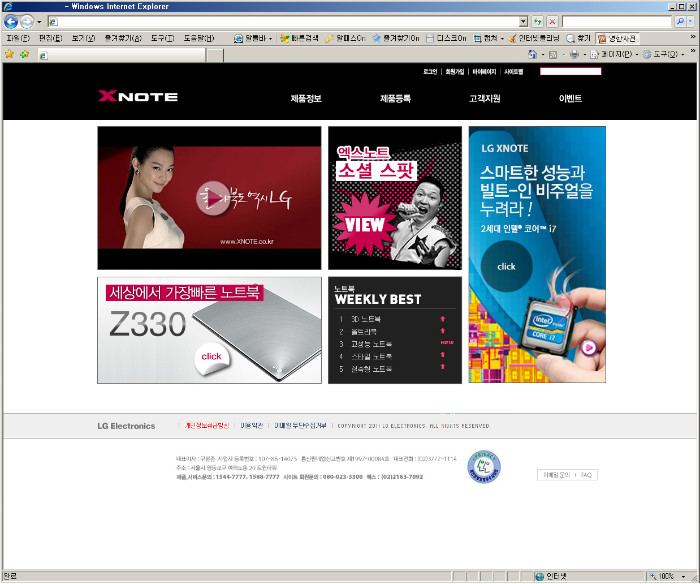The image size is (700, 584).
Task: Select rank 5 item in Weekly Best
Action: (x=371, y=369)
